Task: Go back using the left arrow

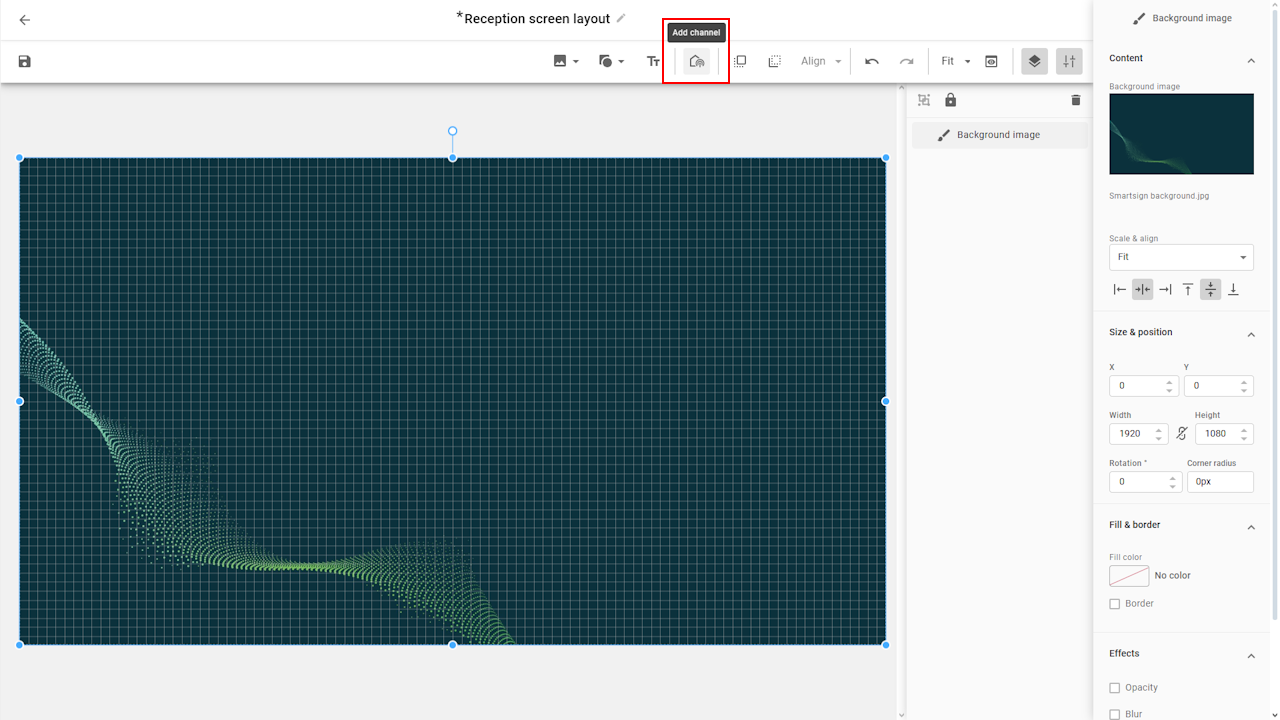Action: pyautogui.click(x=25, y=20)
